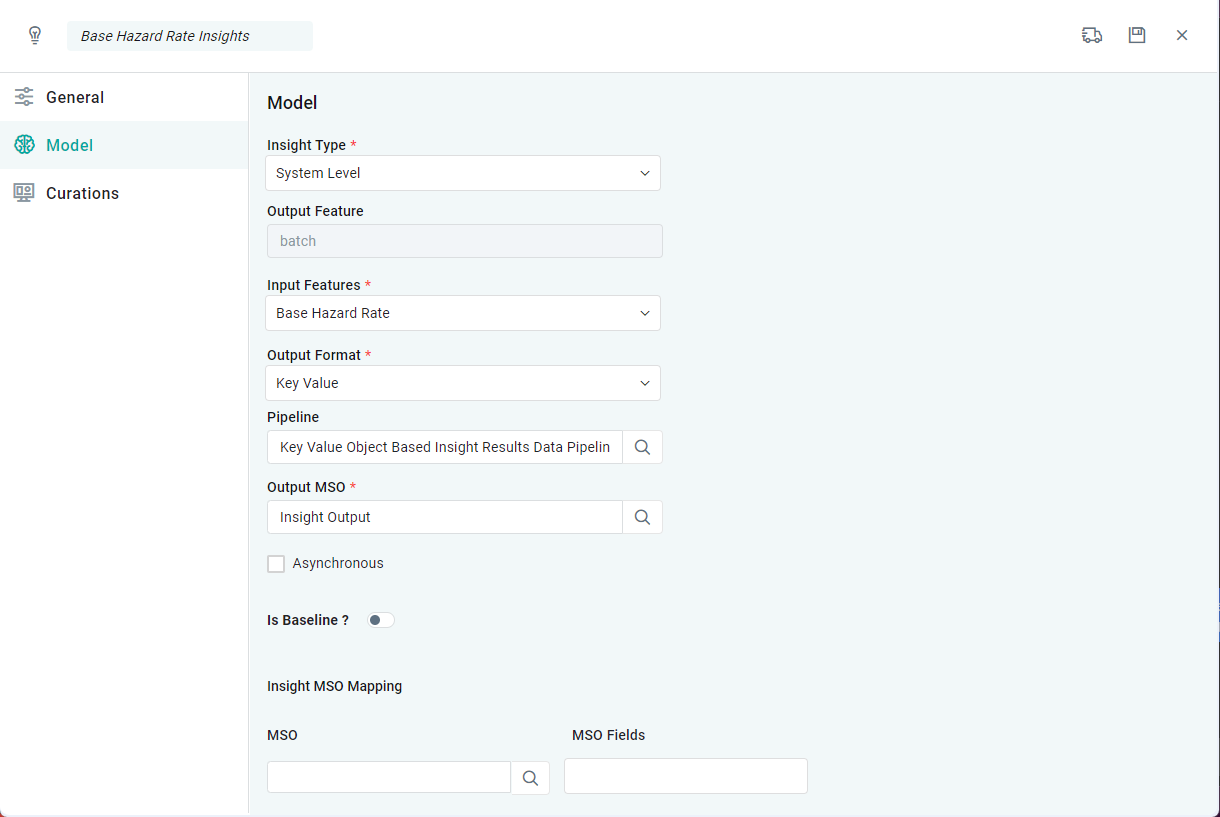Click the save floppy disk icon
This screenshot has width=1220, height=817.
tap(1137, 36)
